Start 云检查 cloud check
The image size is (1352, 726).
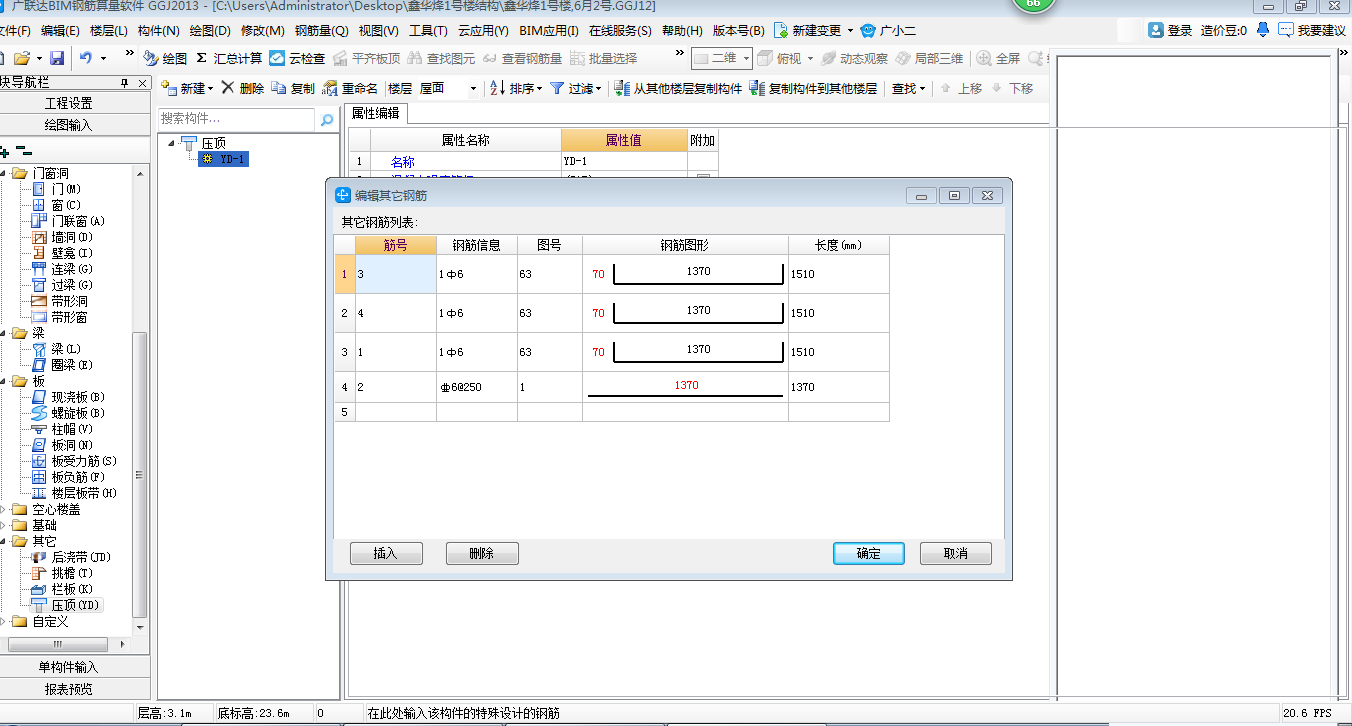(x=297, y=58)
